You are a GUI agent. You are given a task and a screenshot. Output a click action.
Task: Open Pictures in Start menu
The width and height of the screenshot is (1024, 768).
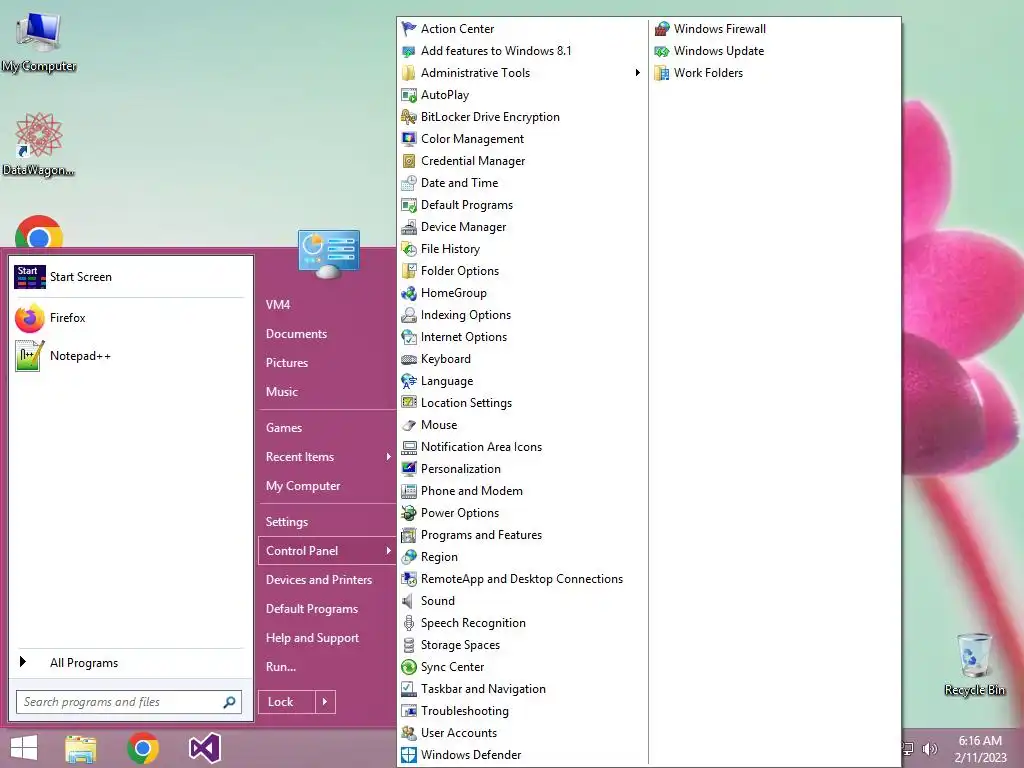287,362
